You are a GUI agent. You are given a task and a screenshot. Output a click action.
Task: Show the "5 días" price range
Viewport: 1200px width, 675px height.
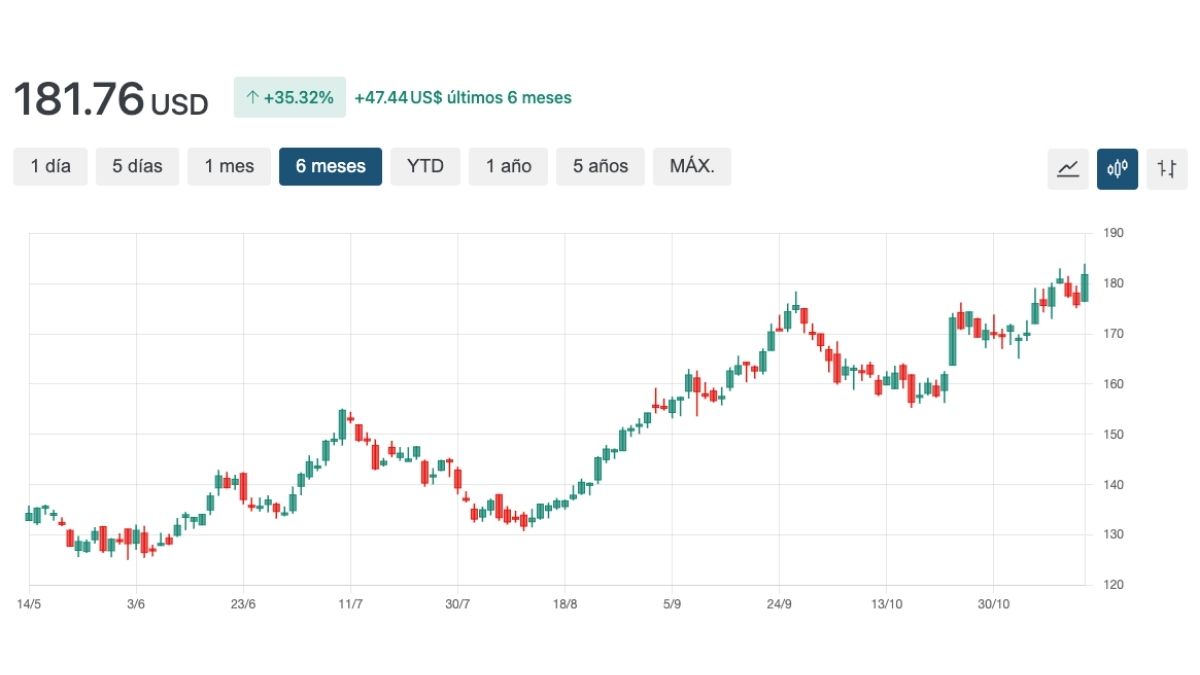click(x=137, y=167)
